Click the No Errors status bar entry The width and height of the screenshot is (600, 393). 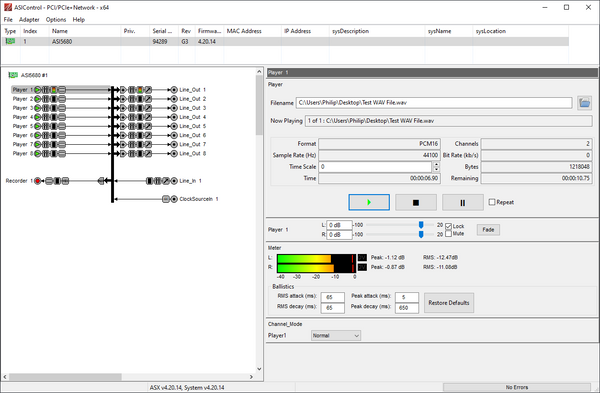[x=517, y=387]
